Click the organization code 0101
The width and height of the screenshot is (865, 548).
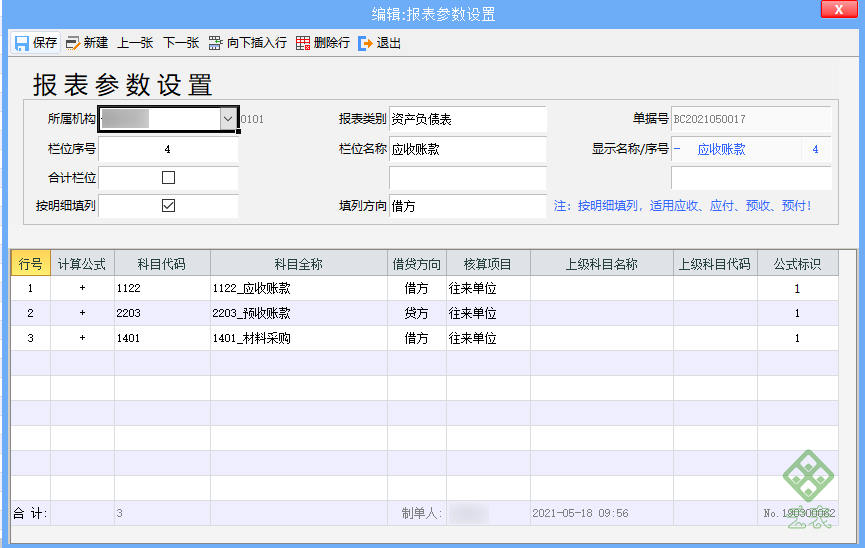click(x=252, y=119)
